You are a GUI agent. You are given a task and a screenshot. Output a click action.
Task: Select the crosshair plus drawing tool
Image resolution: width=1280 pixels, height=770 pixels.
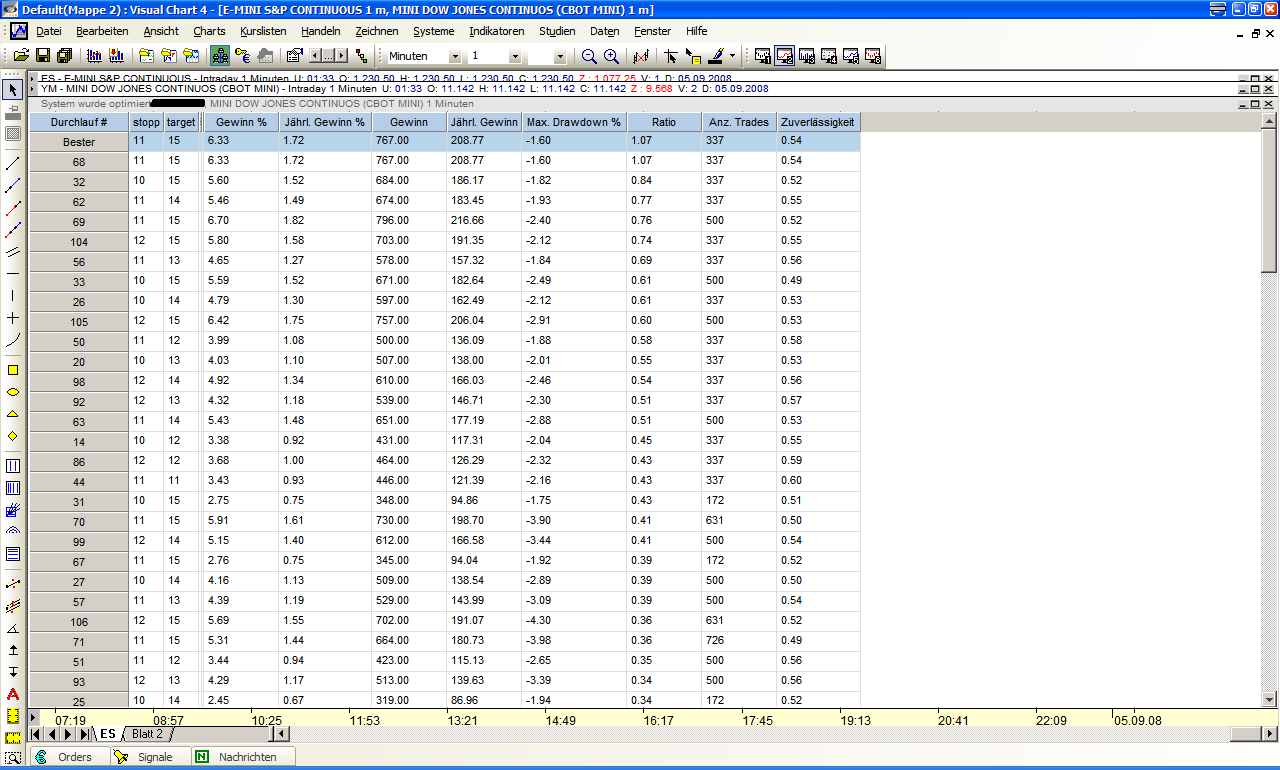pos(13,318)
